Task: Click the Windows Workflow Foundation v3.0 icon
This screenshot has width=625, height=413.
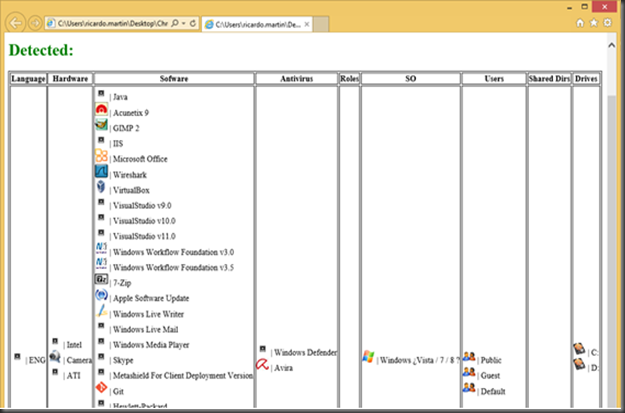Action: pyautogui.click(x=101, y=249)
